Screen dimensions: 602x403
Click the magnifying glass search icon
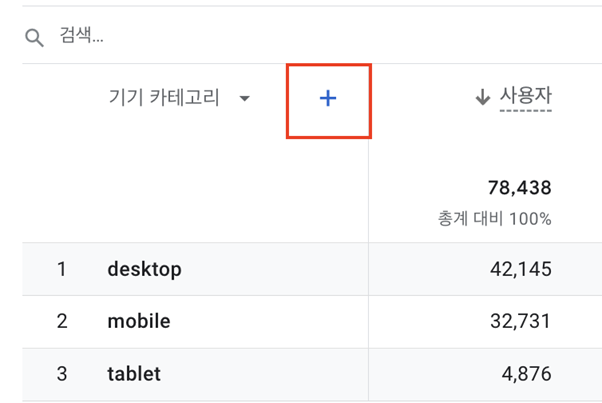[35, 38]
